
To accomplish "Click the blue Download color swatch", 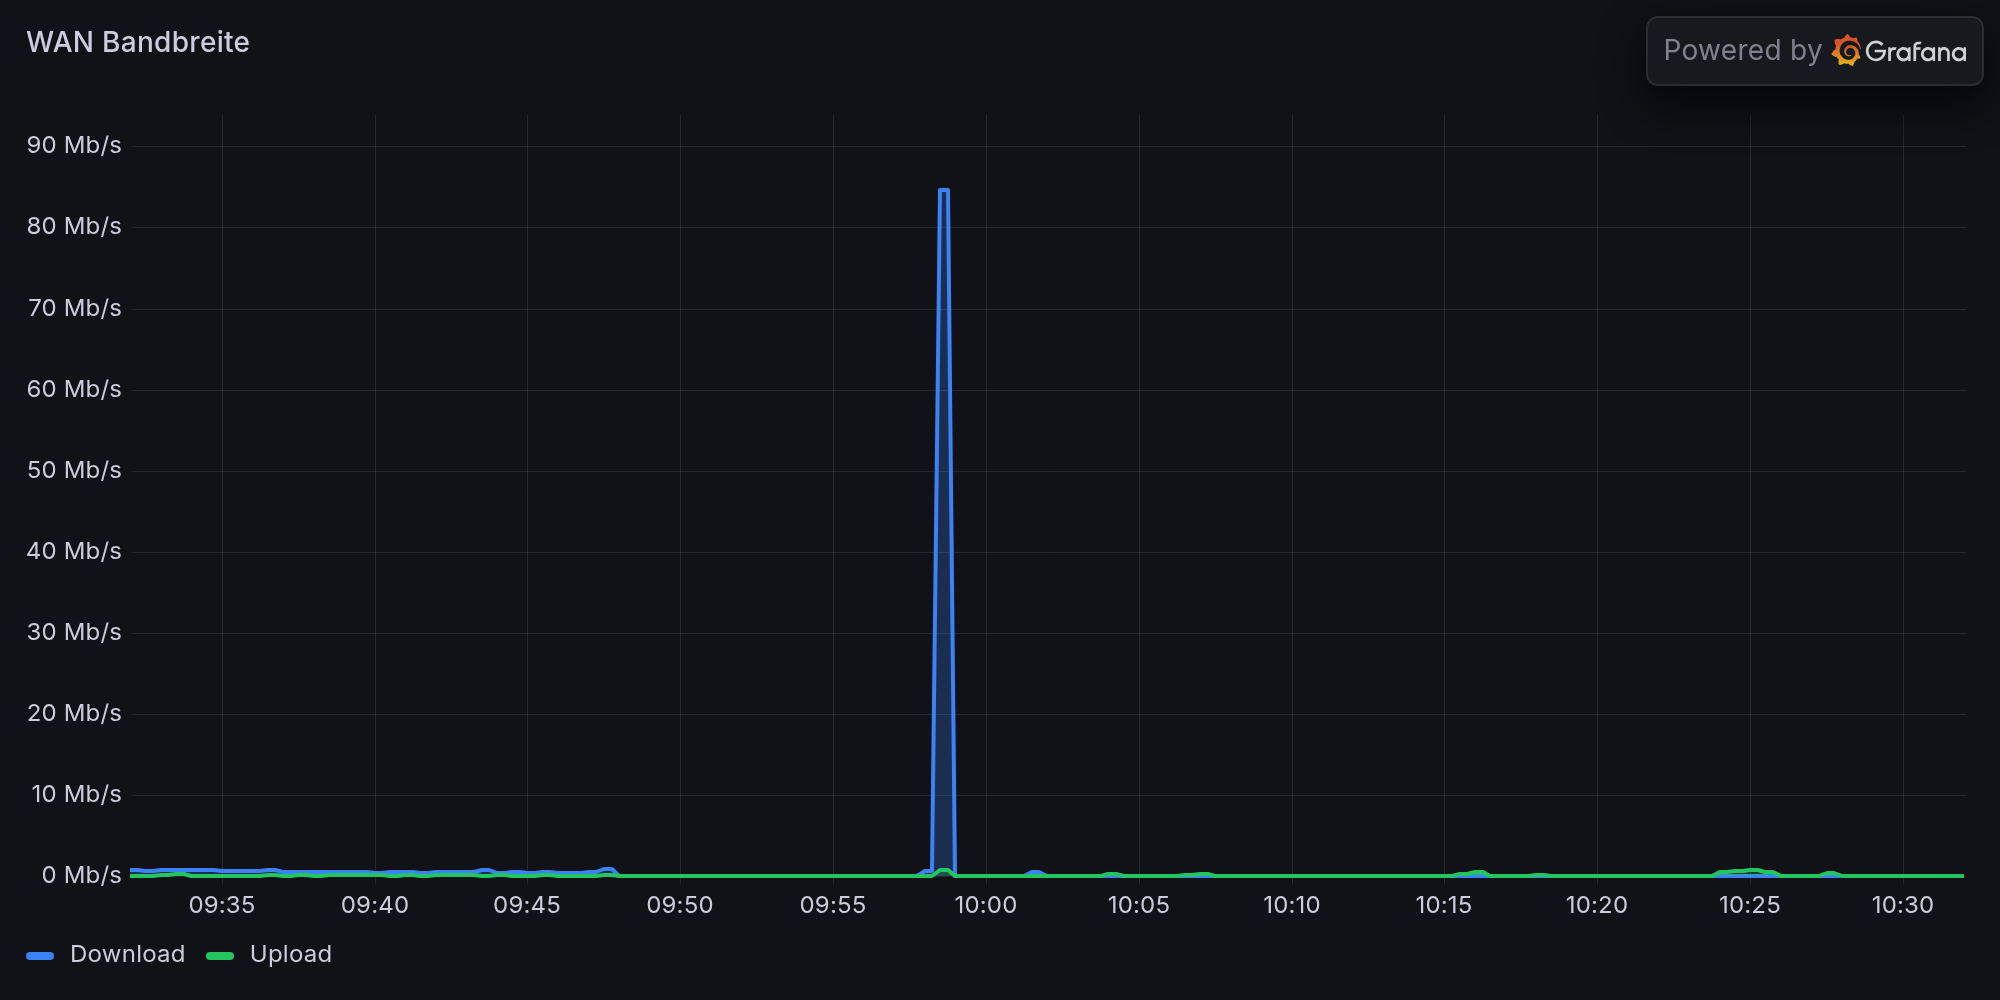I will pyautogui.click(x=40, y=956).
